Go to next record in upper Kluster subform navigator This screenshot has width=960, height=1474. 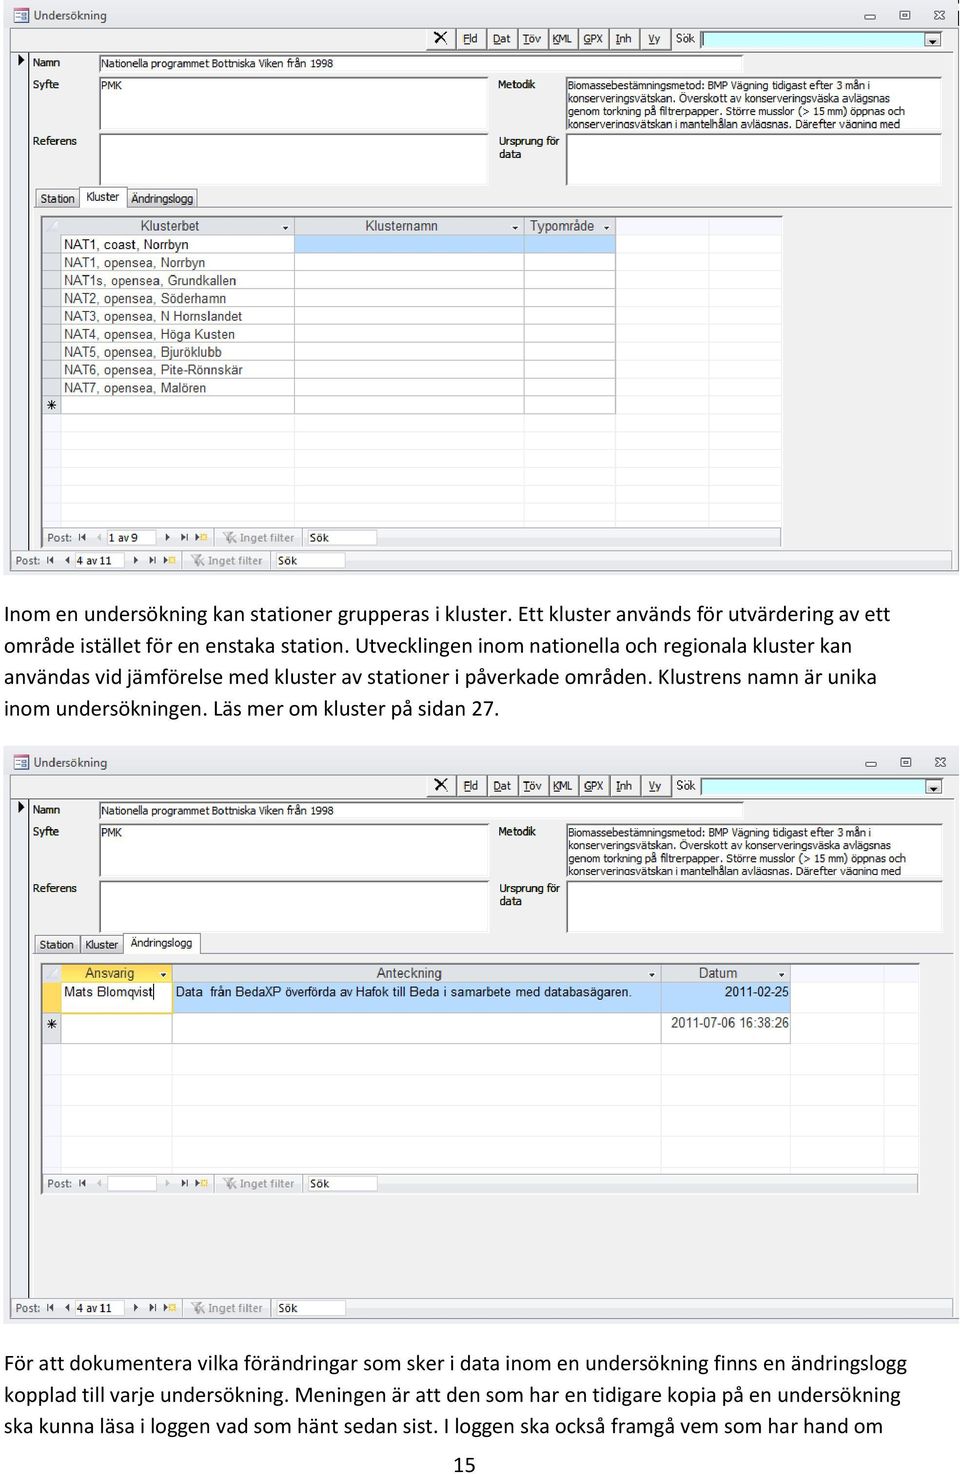167,538
